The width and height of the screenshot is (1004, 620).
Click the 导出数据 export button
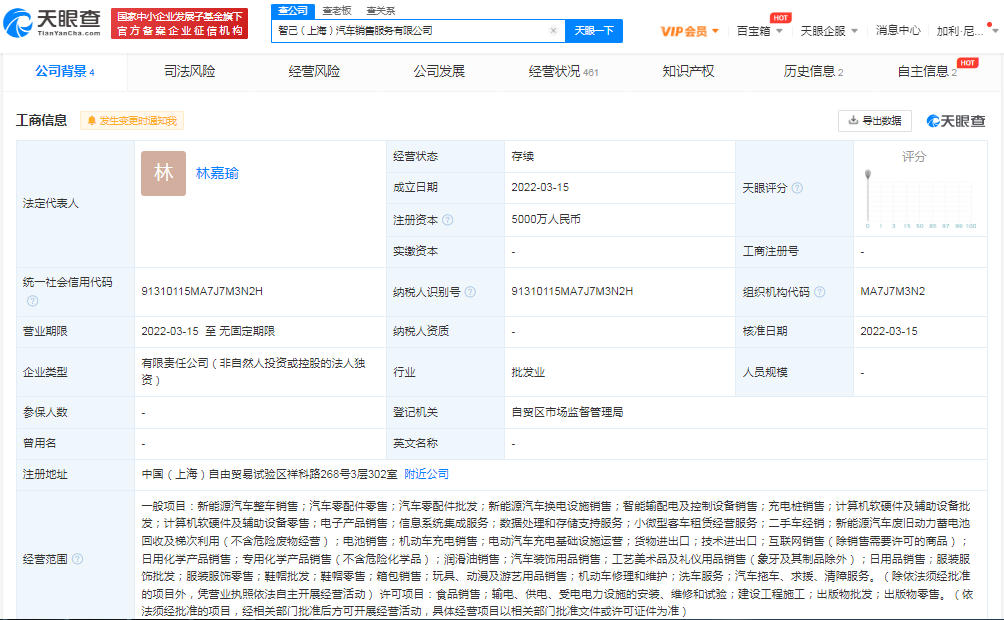[875, 120]
